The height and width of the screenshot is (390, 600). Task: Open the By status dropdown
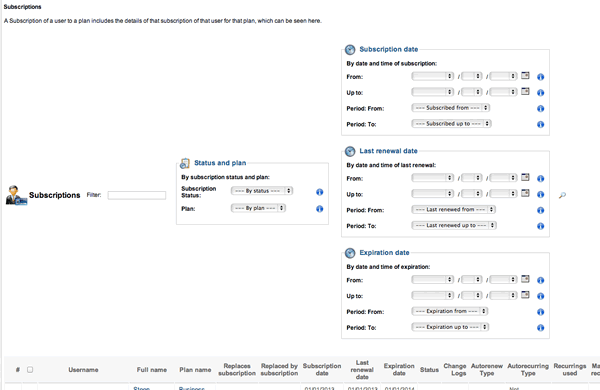(262, 191)
